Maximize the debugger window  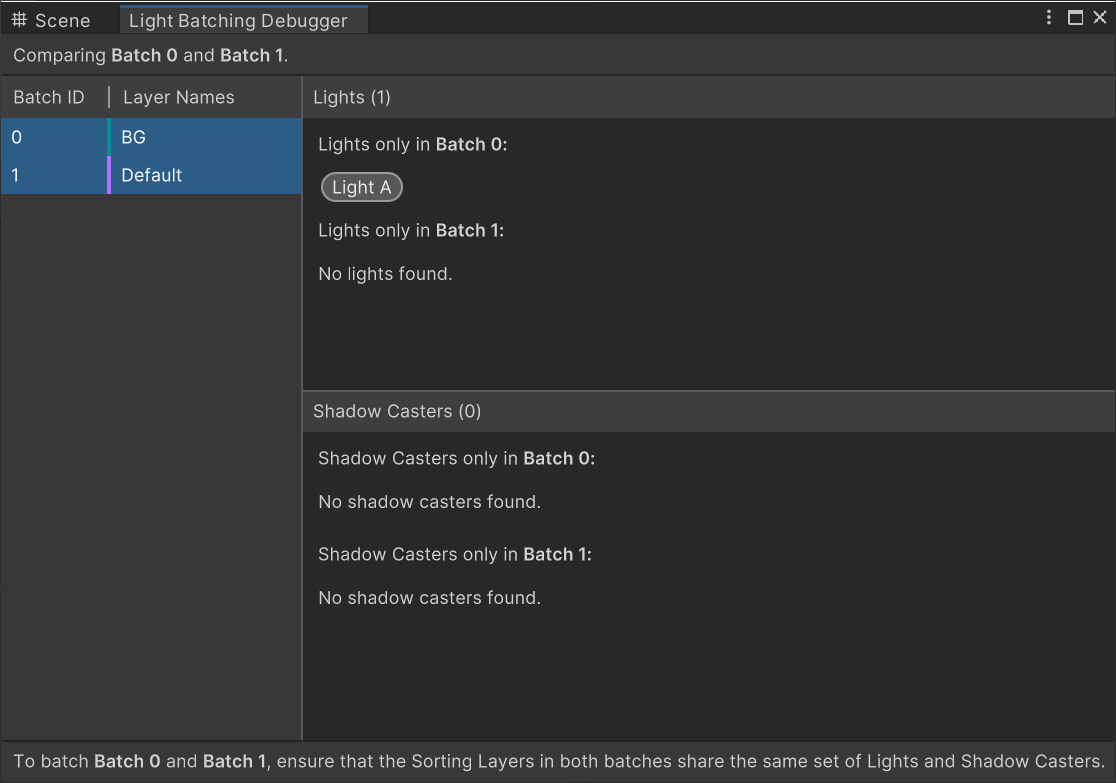[1073, 17]
